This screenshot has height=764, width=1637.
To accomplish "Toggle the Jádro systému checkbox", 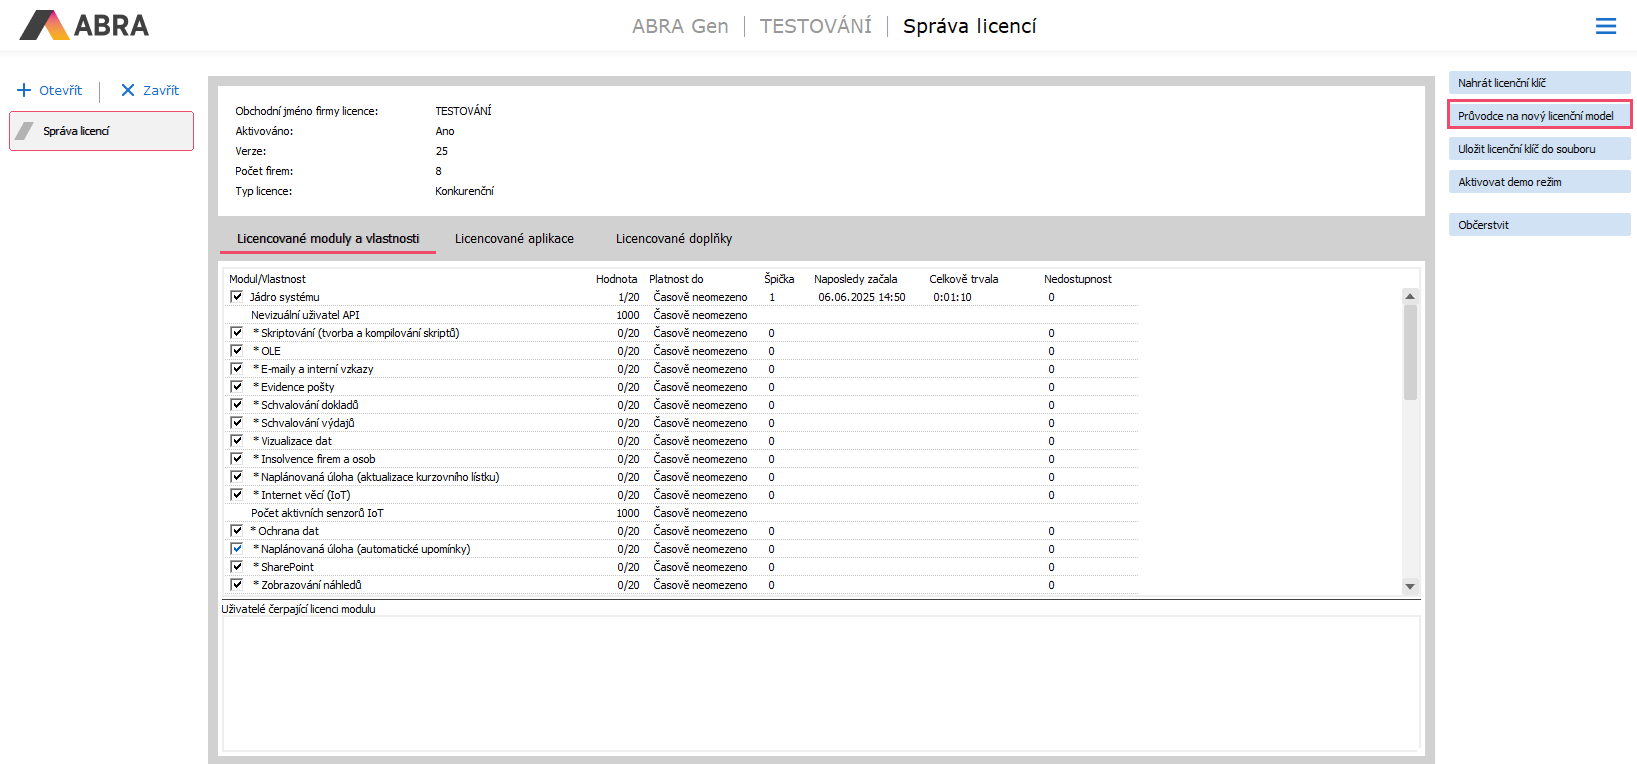I will click(x=237, y=297).
